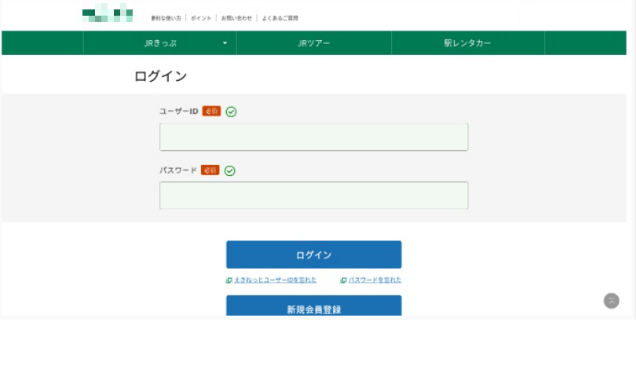Click the green checkmark next to ユーザーID
Viewport: 636px width, 370px height.
tap(231, 112)
